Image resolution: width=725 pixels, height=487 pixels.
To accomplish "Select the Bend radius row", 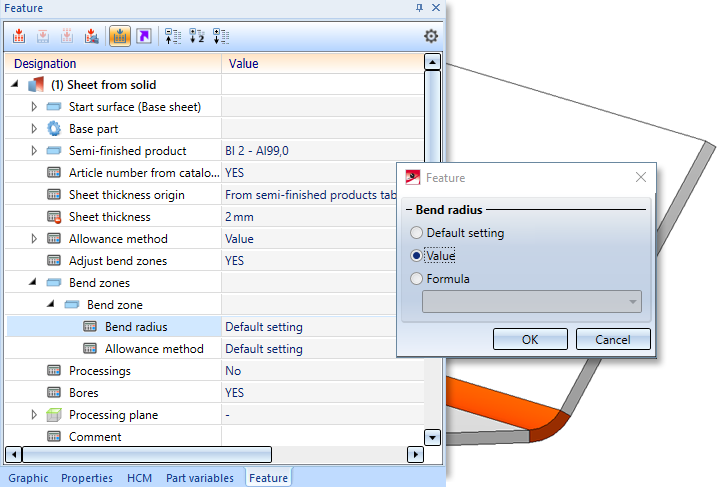I will [202, 327].
